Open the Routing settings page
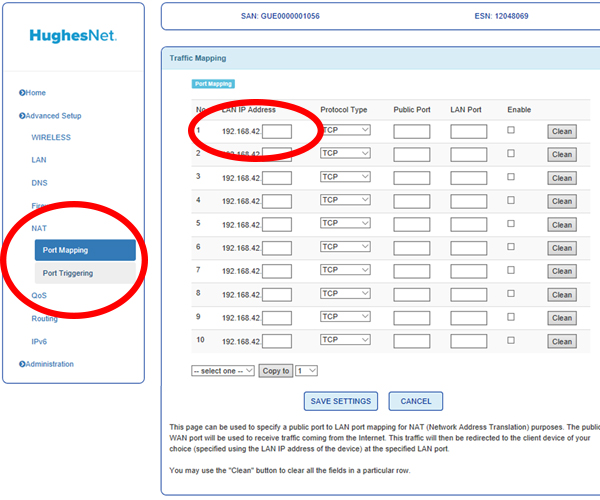The height and width of the screenshot is (500, 600). click(x=44, y=318)
